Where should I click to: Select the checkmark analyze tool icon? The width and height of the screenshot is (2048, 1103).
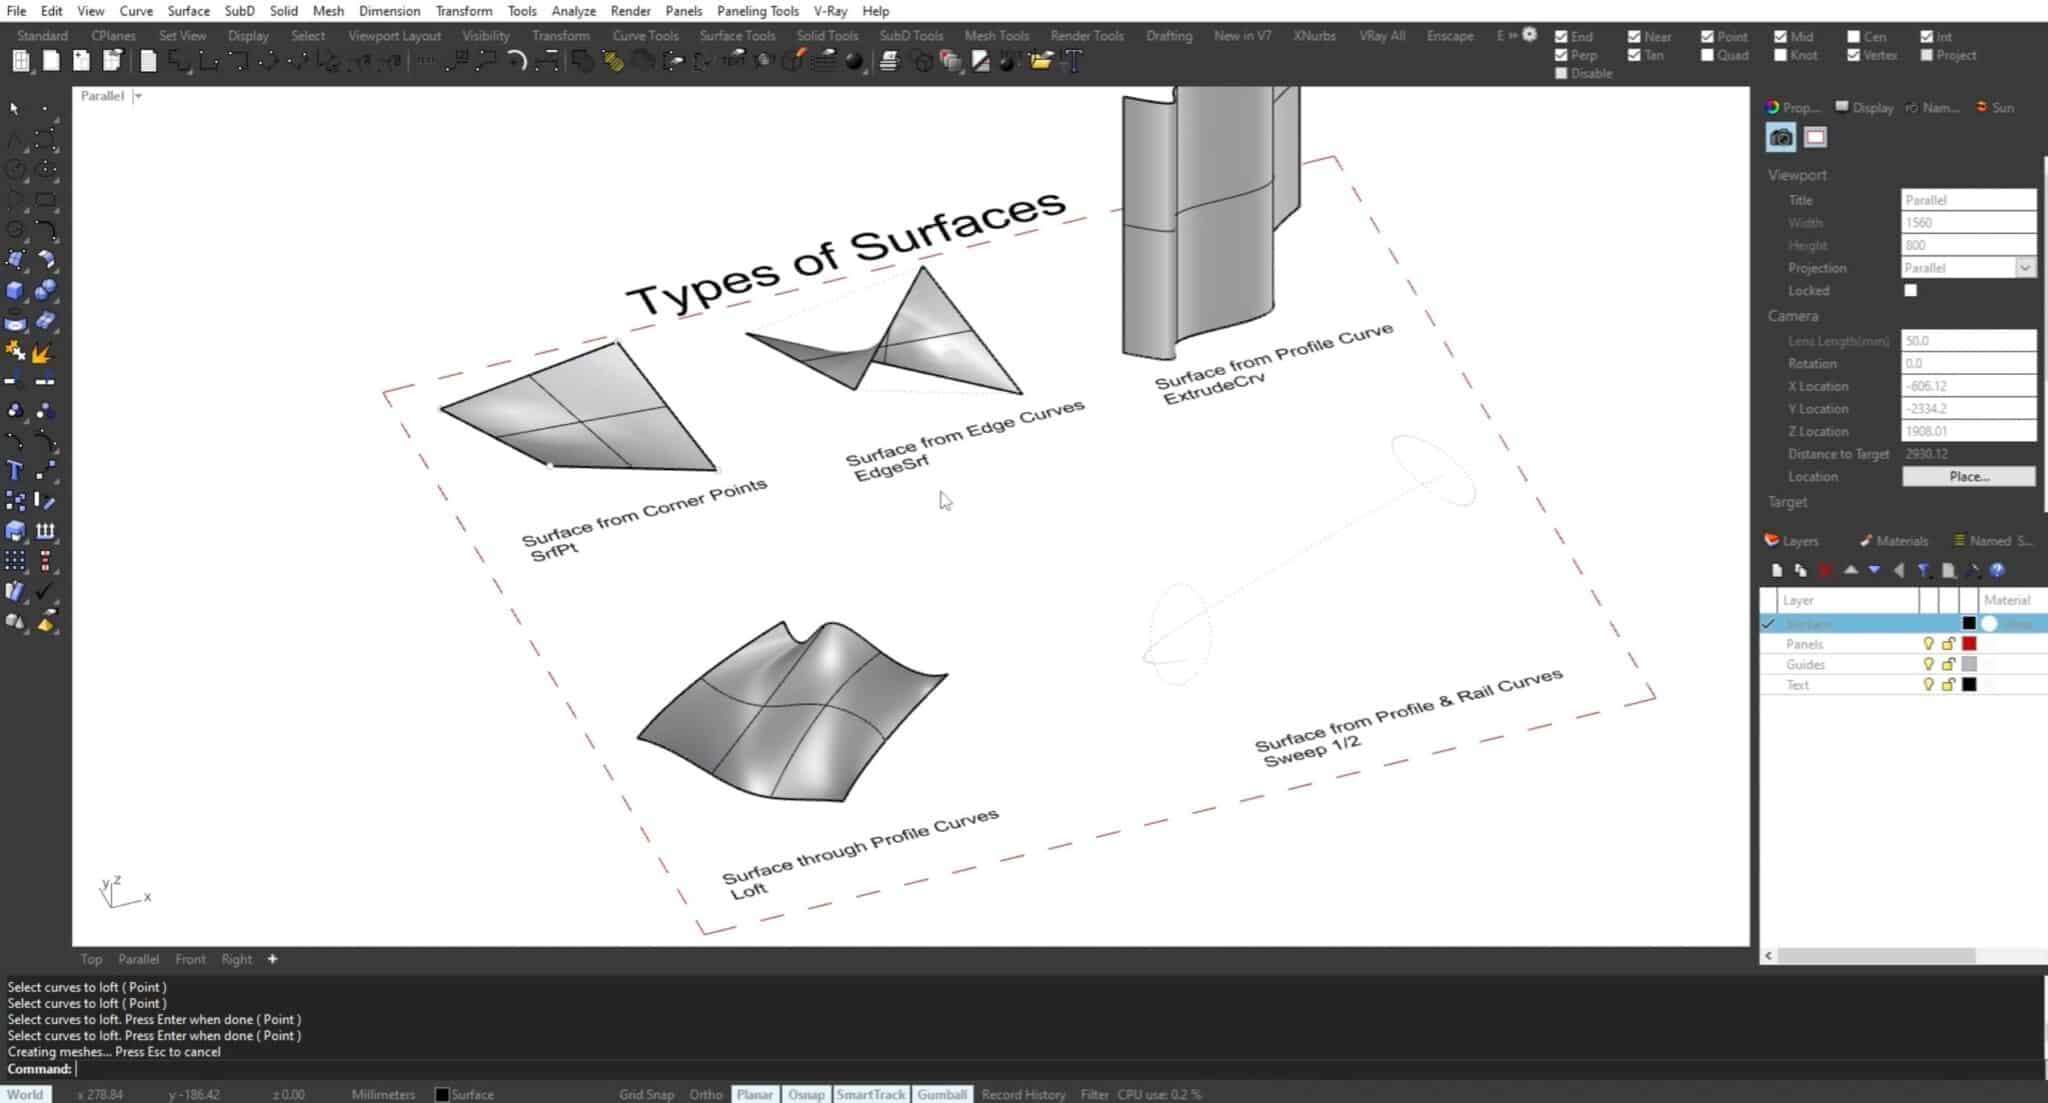pos(45,591)
